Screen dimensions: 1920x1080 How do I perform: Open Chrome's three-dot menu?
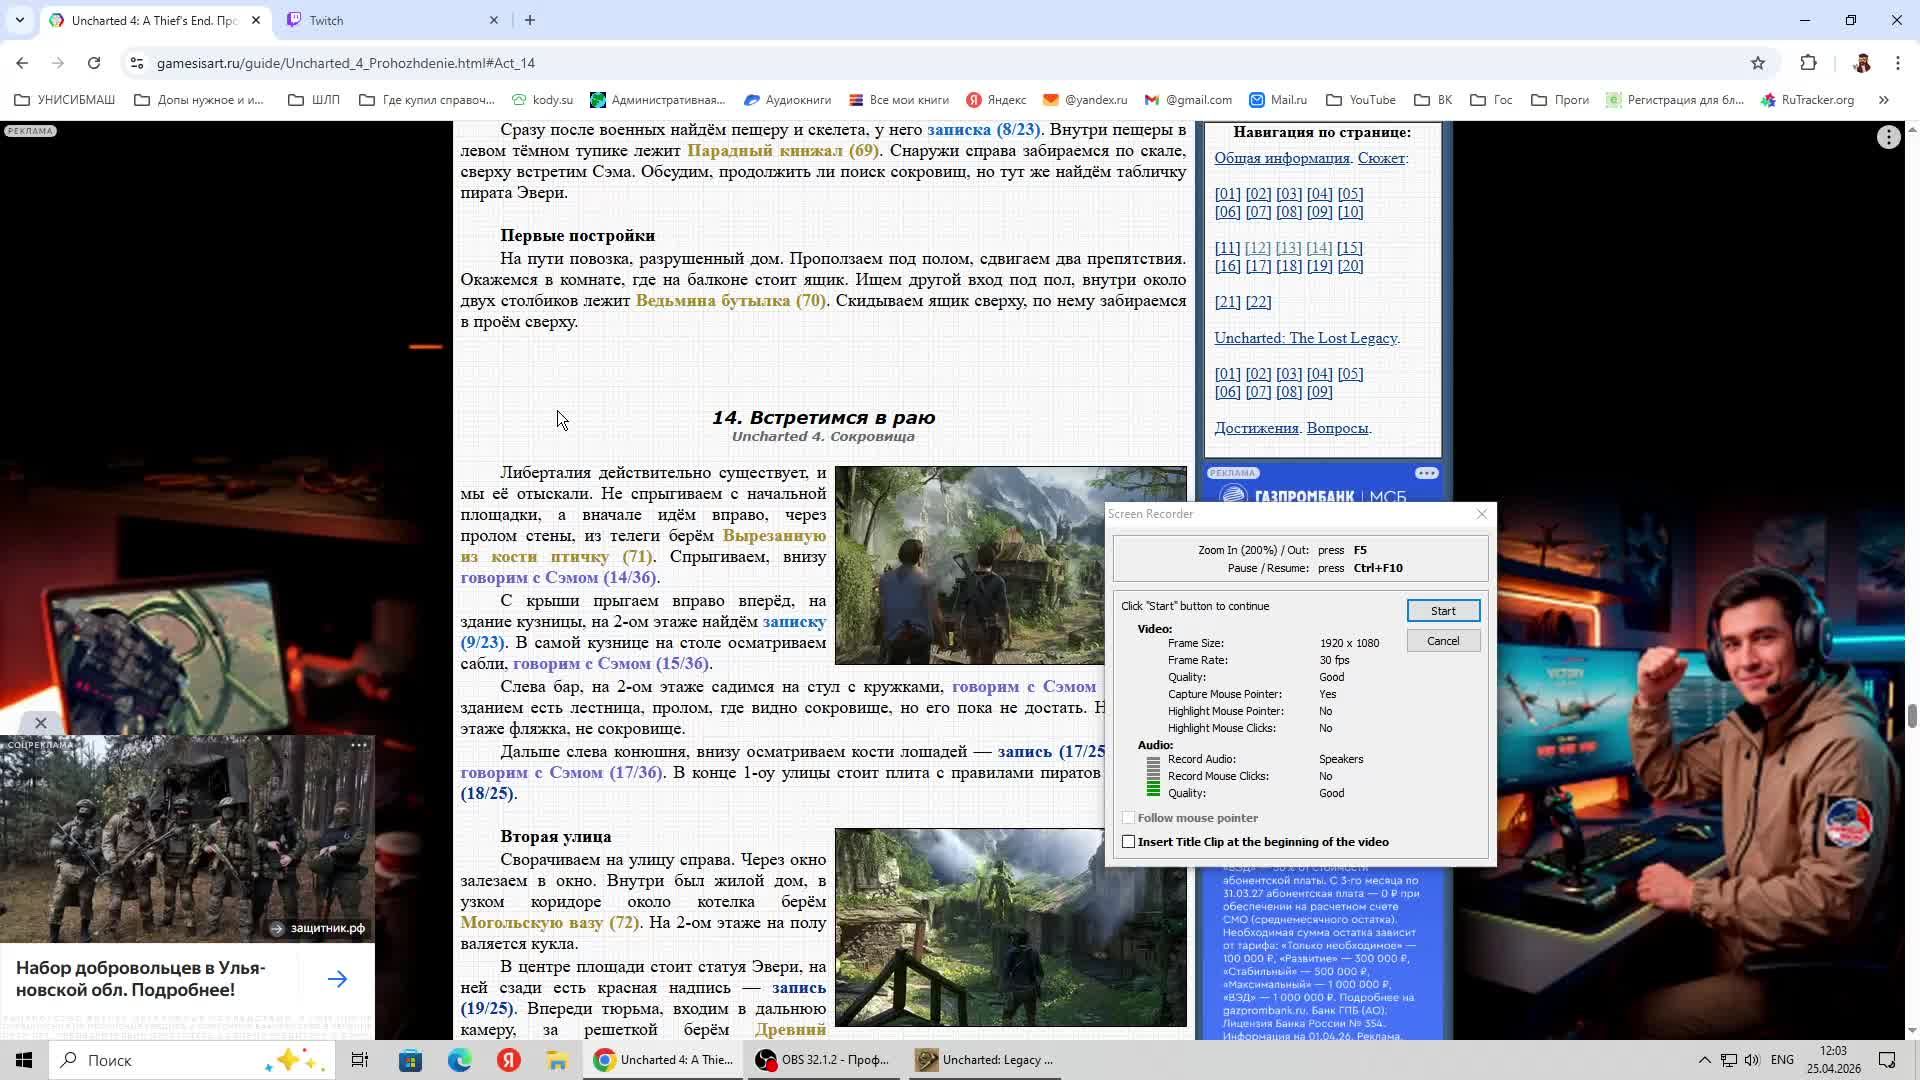point(1898,62)
